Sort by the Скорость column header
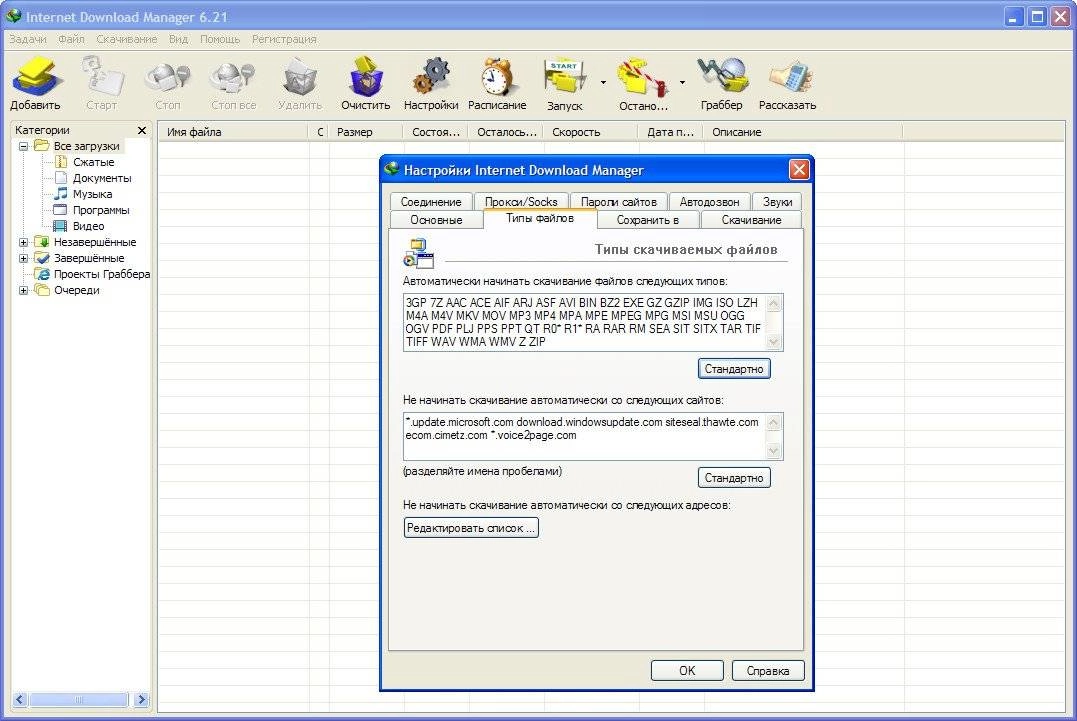Viewport: 1077px width, 721px height. [591, 132]
